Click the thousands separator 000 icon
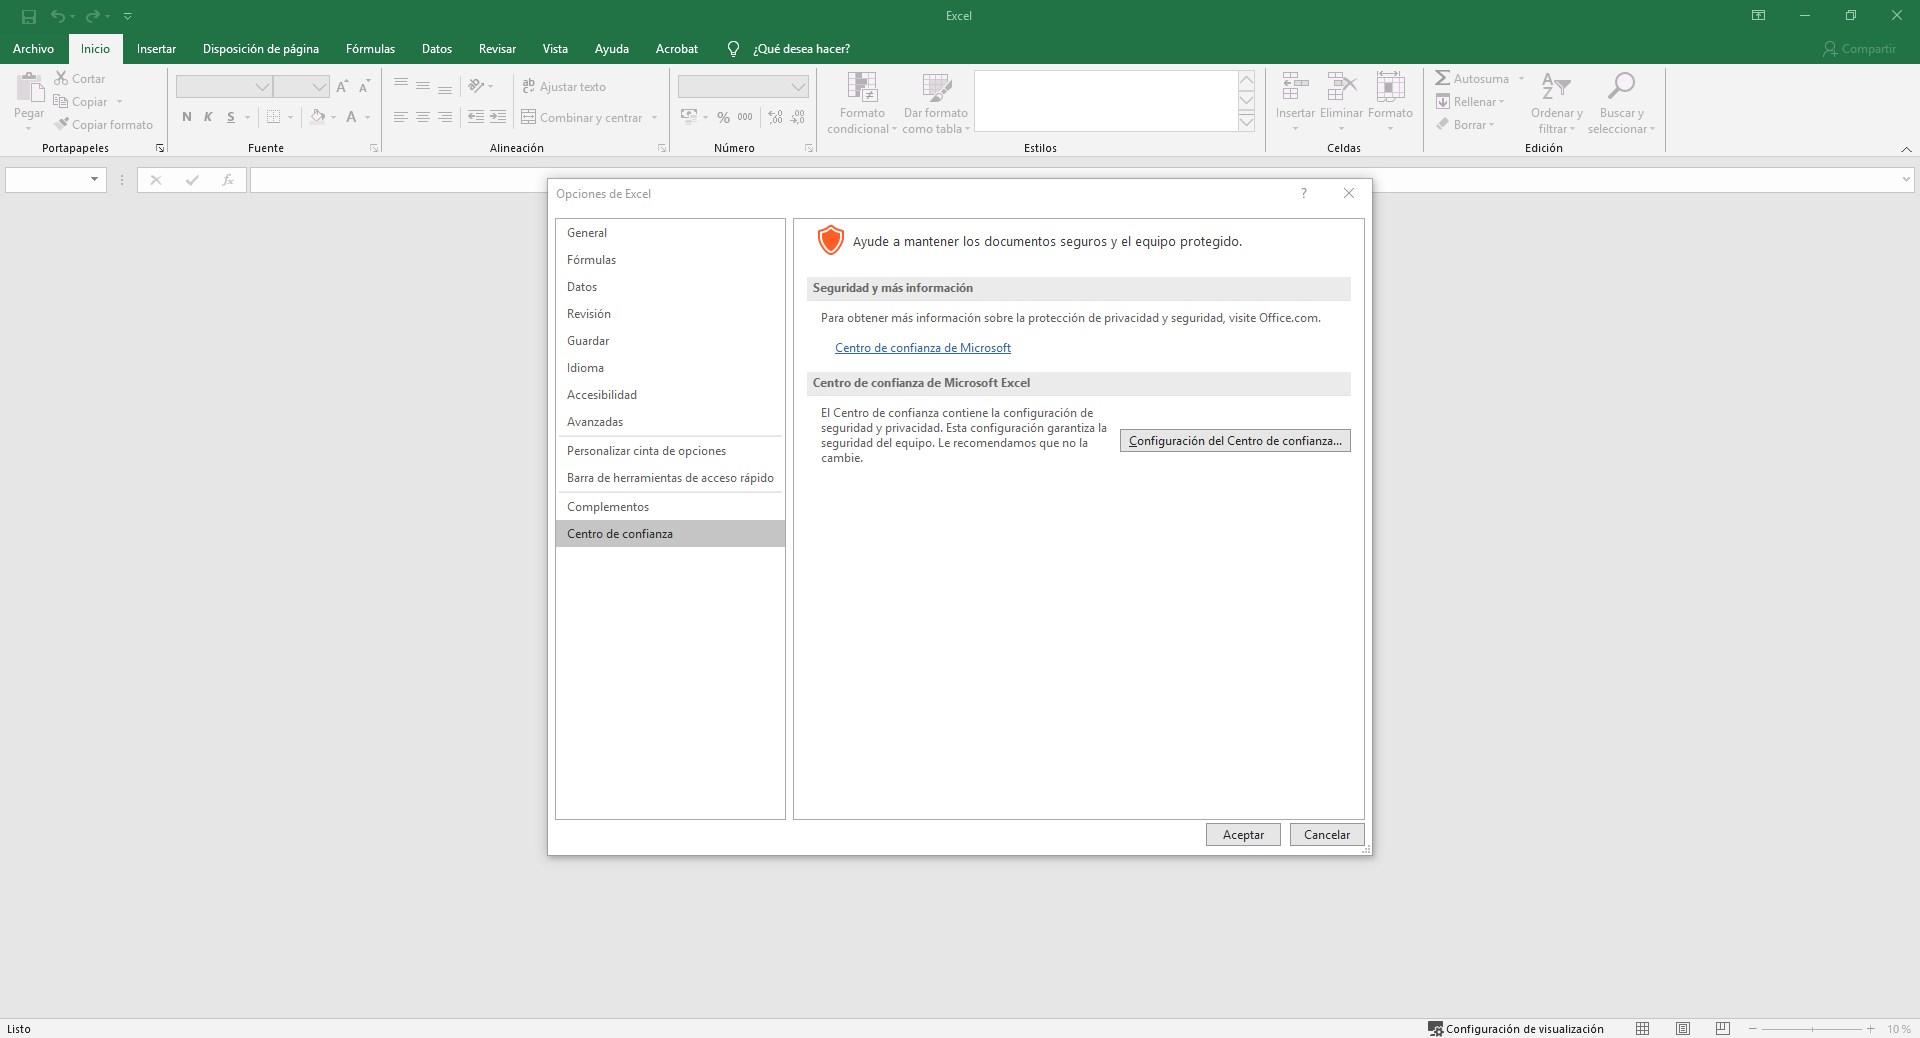 (745, 117)
